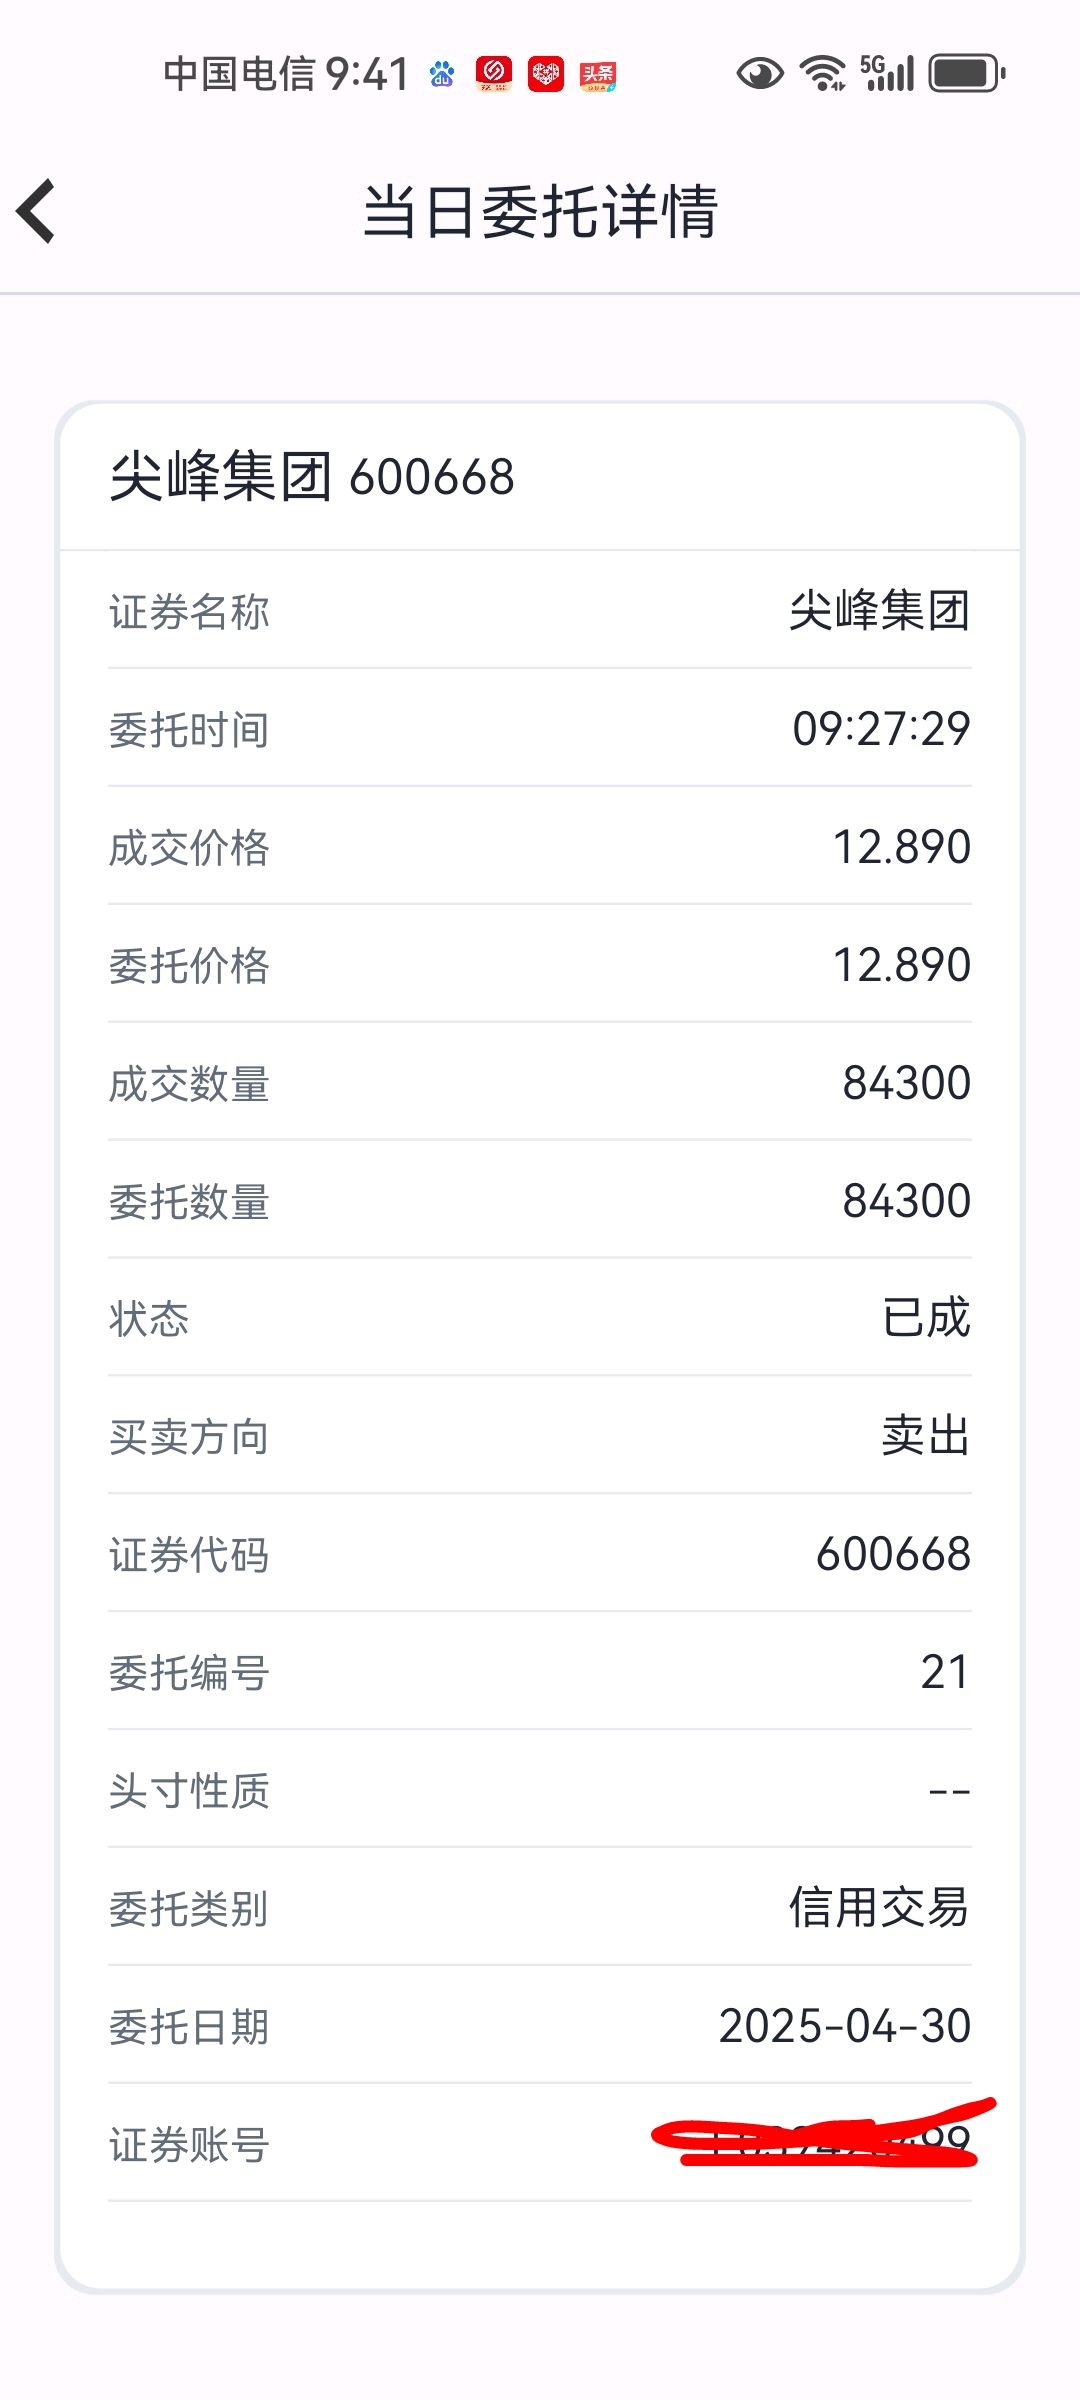Tap the 尖峰集团 600668 card header
Screen dimensions: 1080x2400
[x=540, y=477]
